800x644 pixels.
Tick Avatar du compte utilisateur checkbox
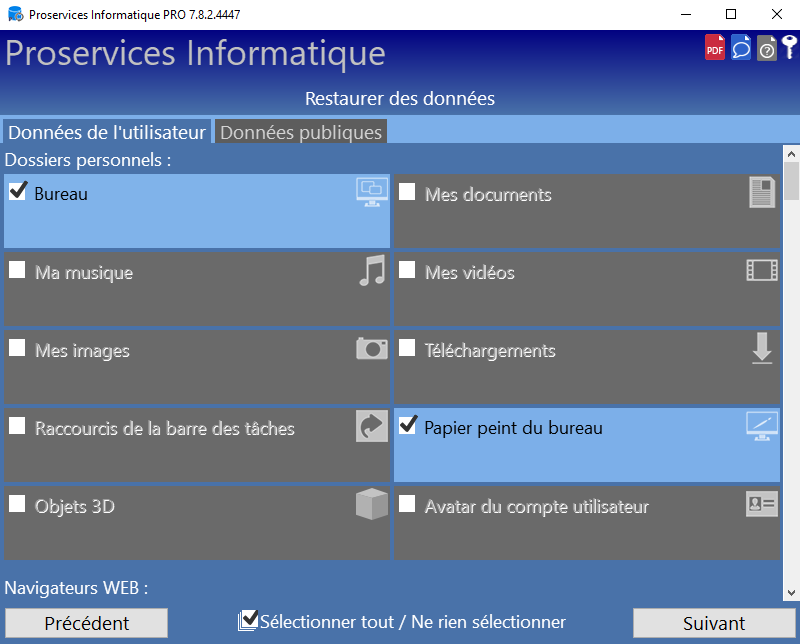click(x=407, y=504)
